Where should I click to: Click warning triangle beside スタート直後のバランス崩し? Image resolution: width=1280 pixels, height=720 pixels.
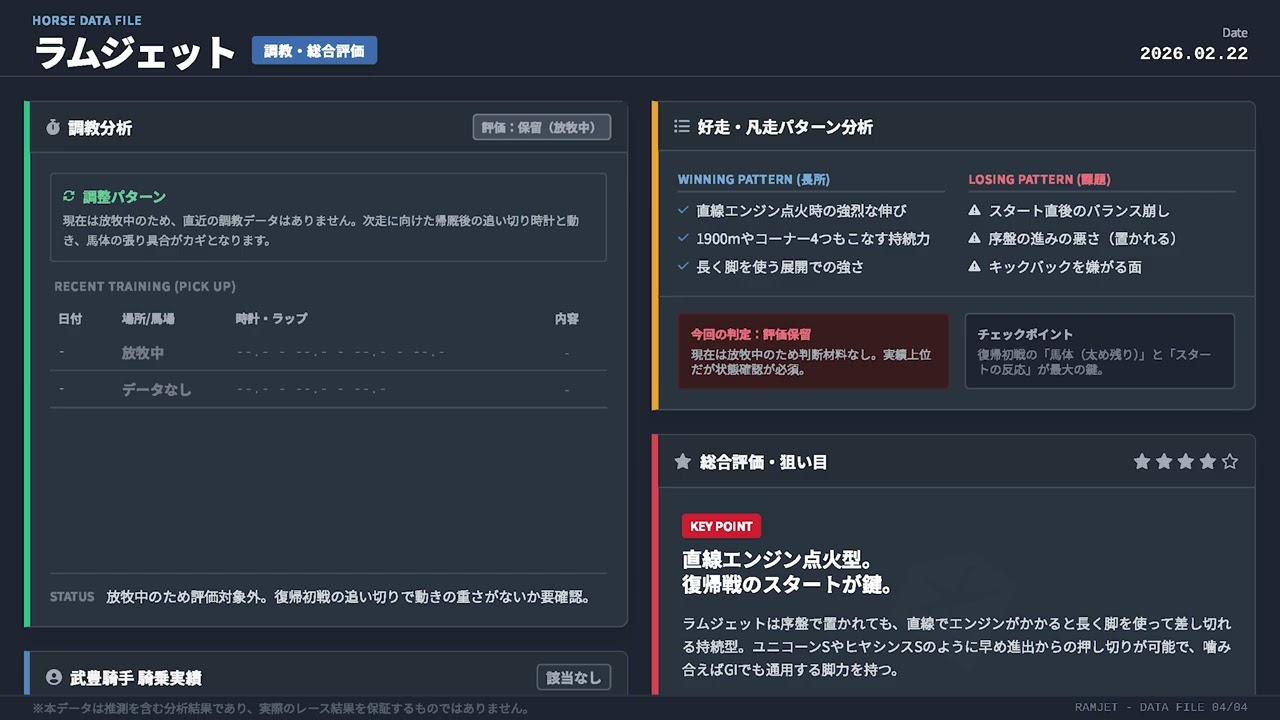[974, 211]
